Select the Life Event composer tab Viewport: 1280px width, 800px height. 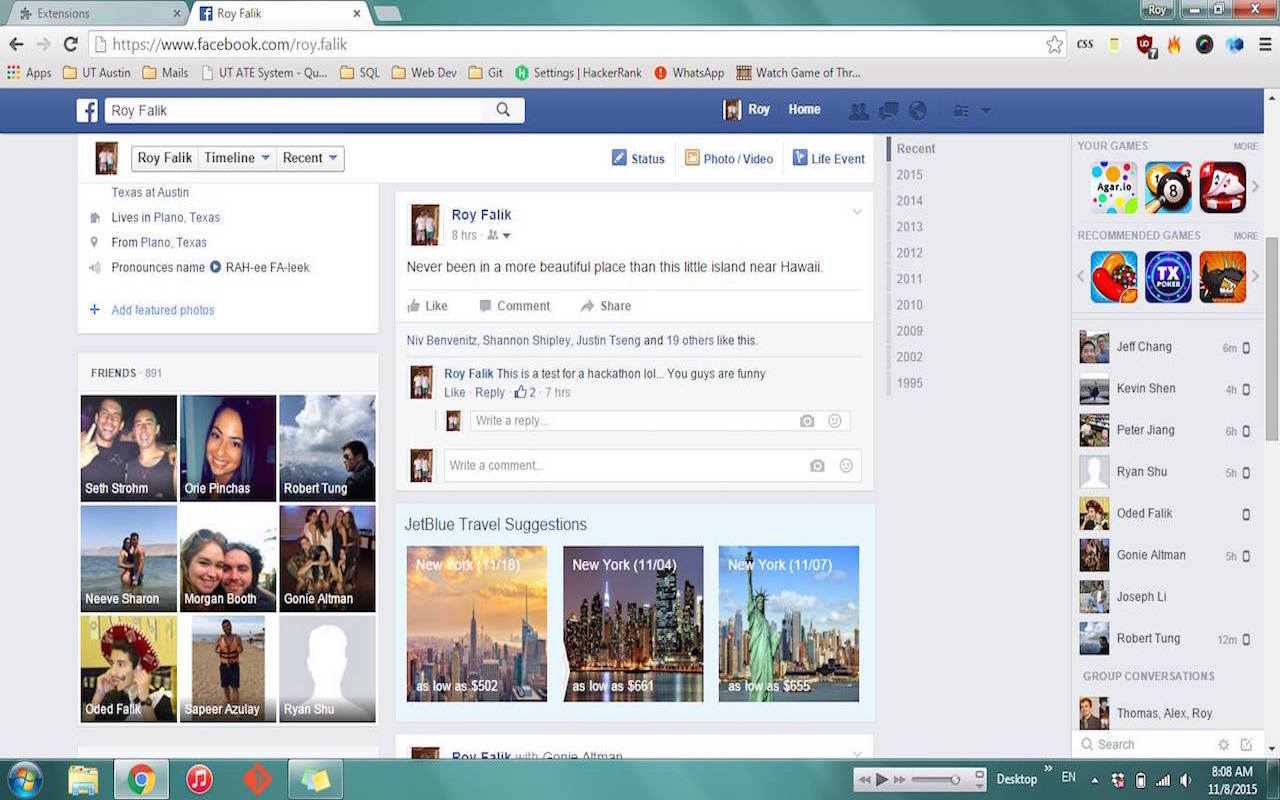click(x=828, y=158)
